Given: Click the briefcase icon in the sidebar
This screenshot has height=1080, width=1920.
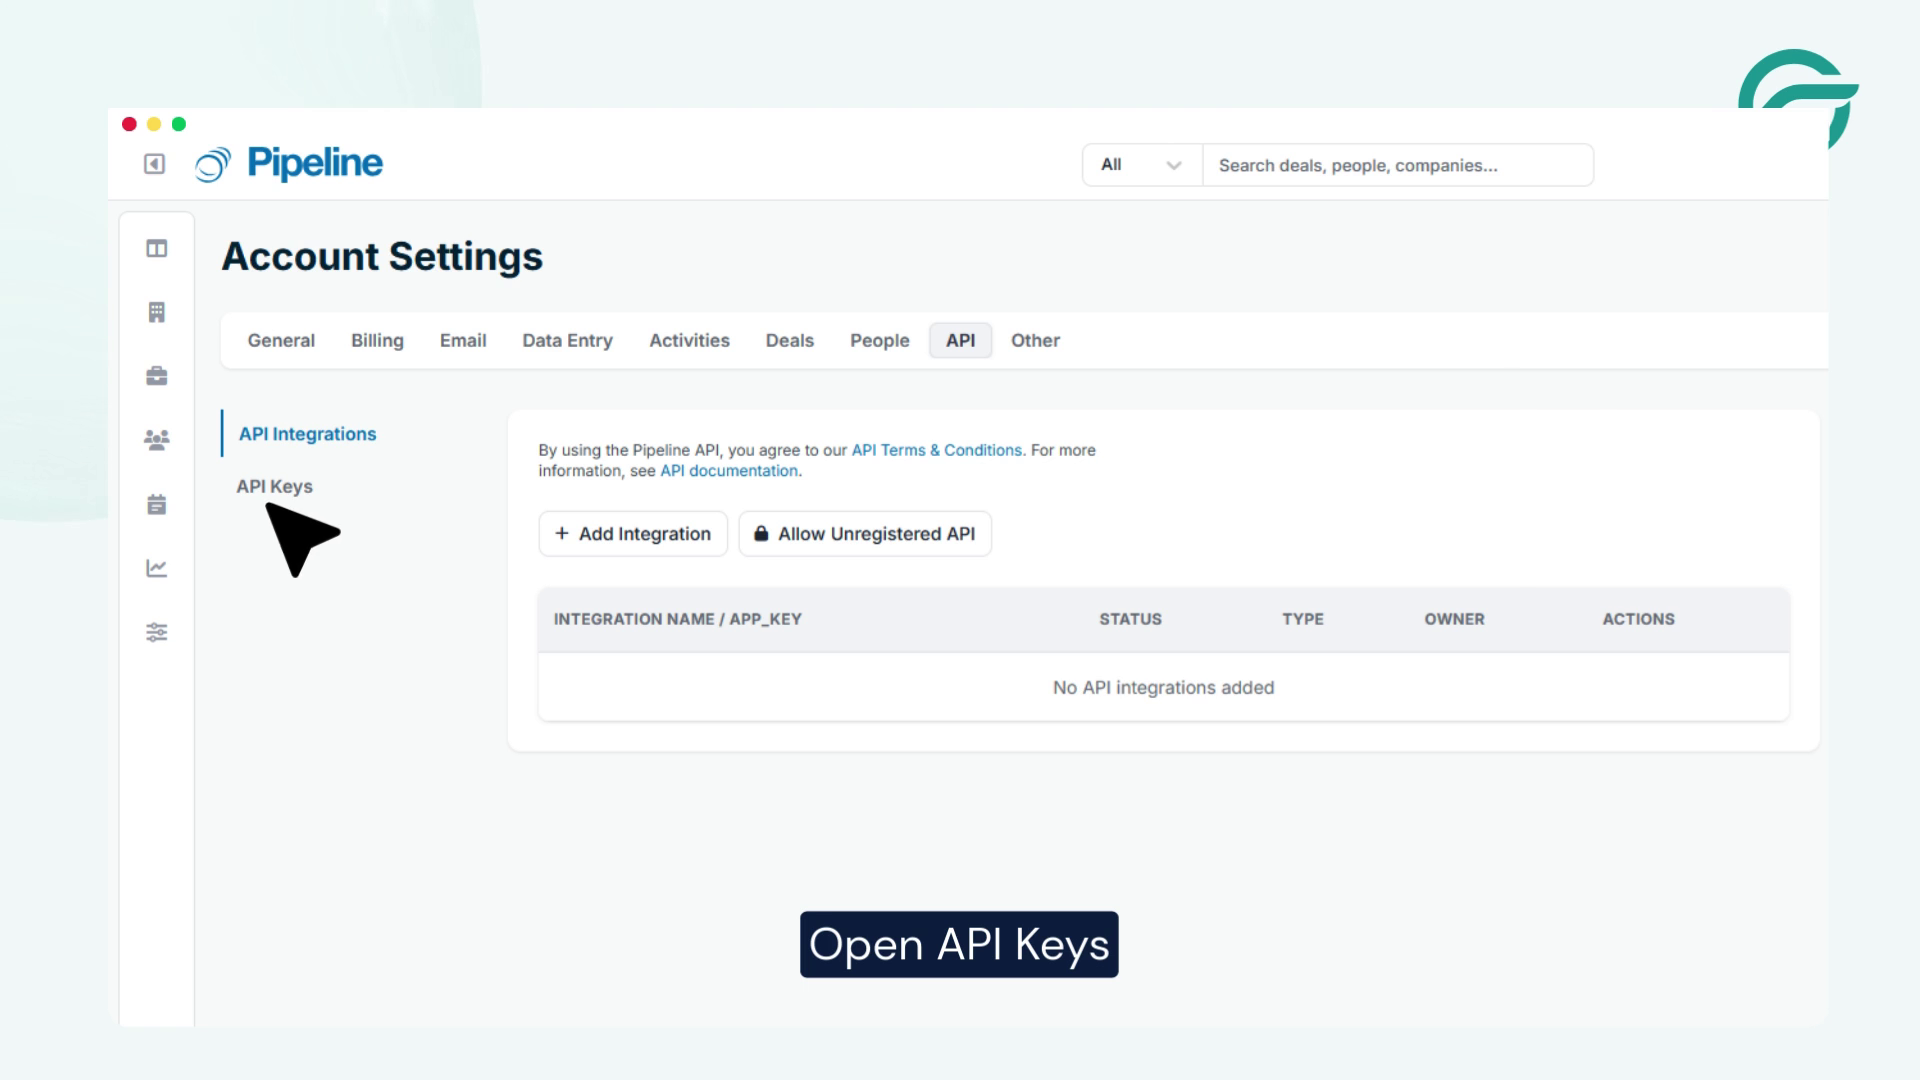Looking at the screenshot, I should tap(156, 377).
